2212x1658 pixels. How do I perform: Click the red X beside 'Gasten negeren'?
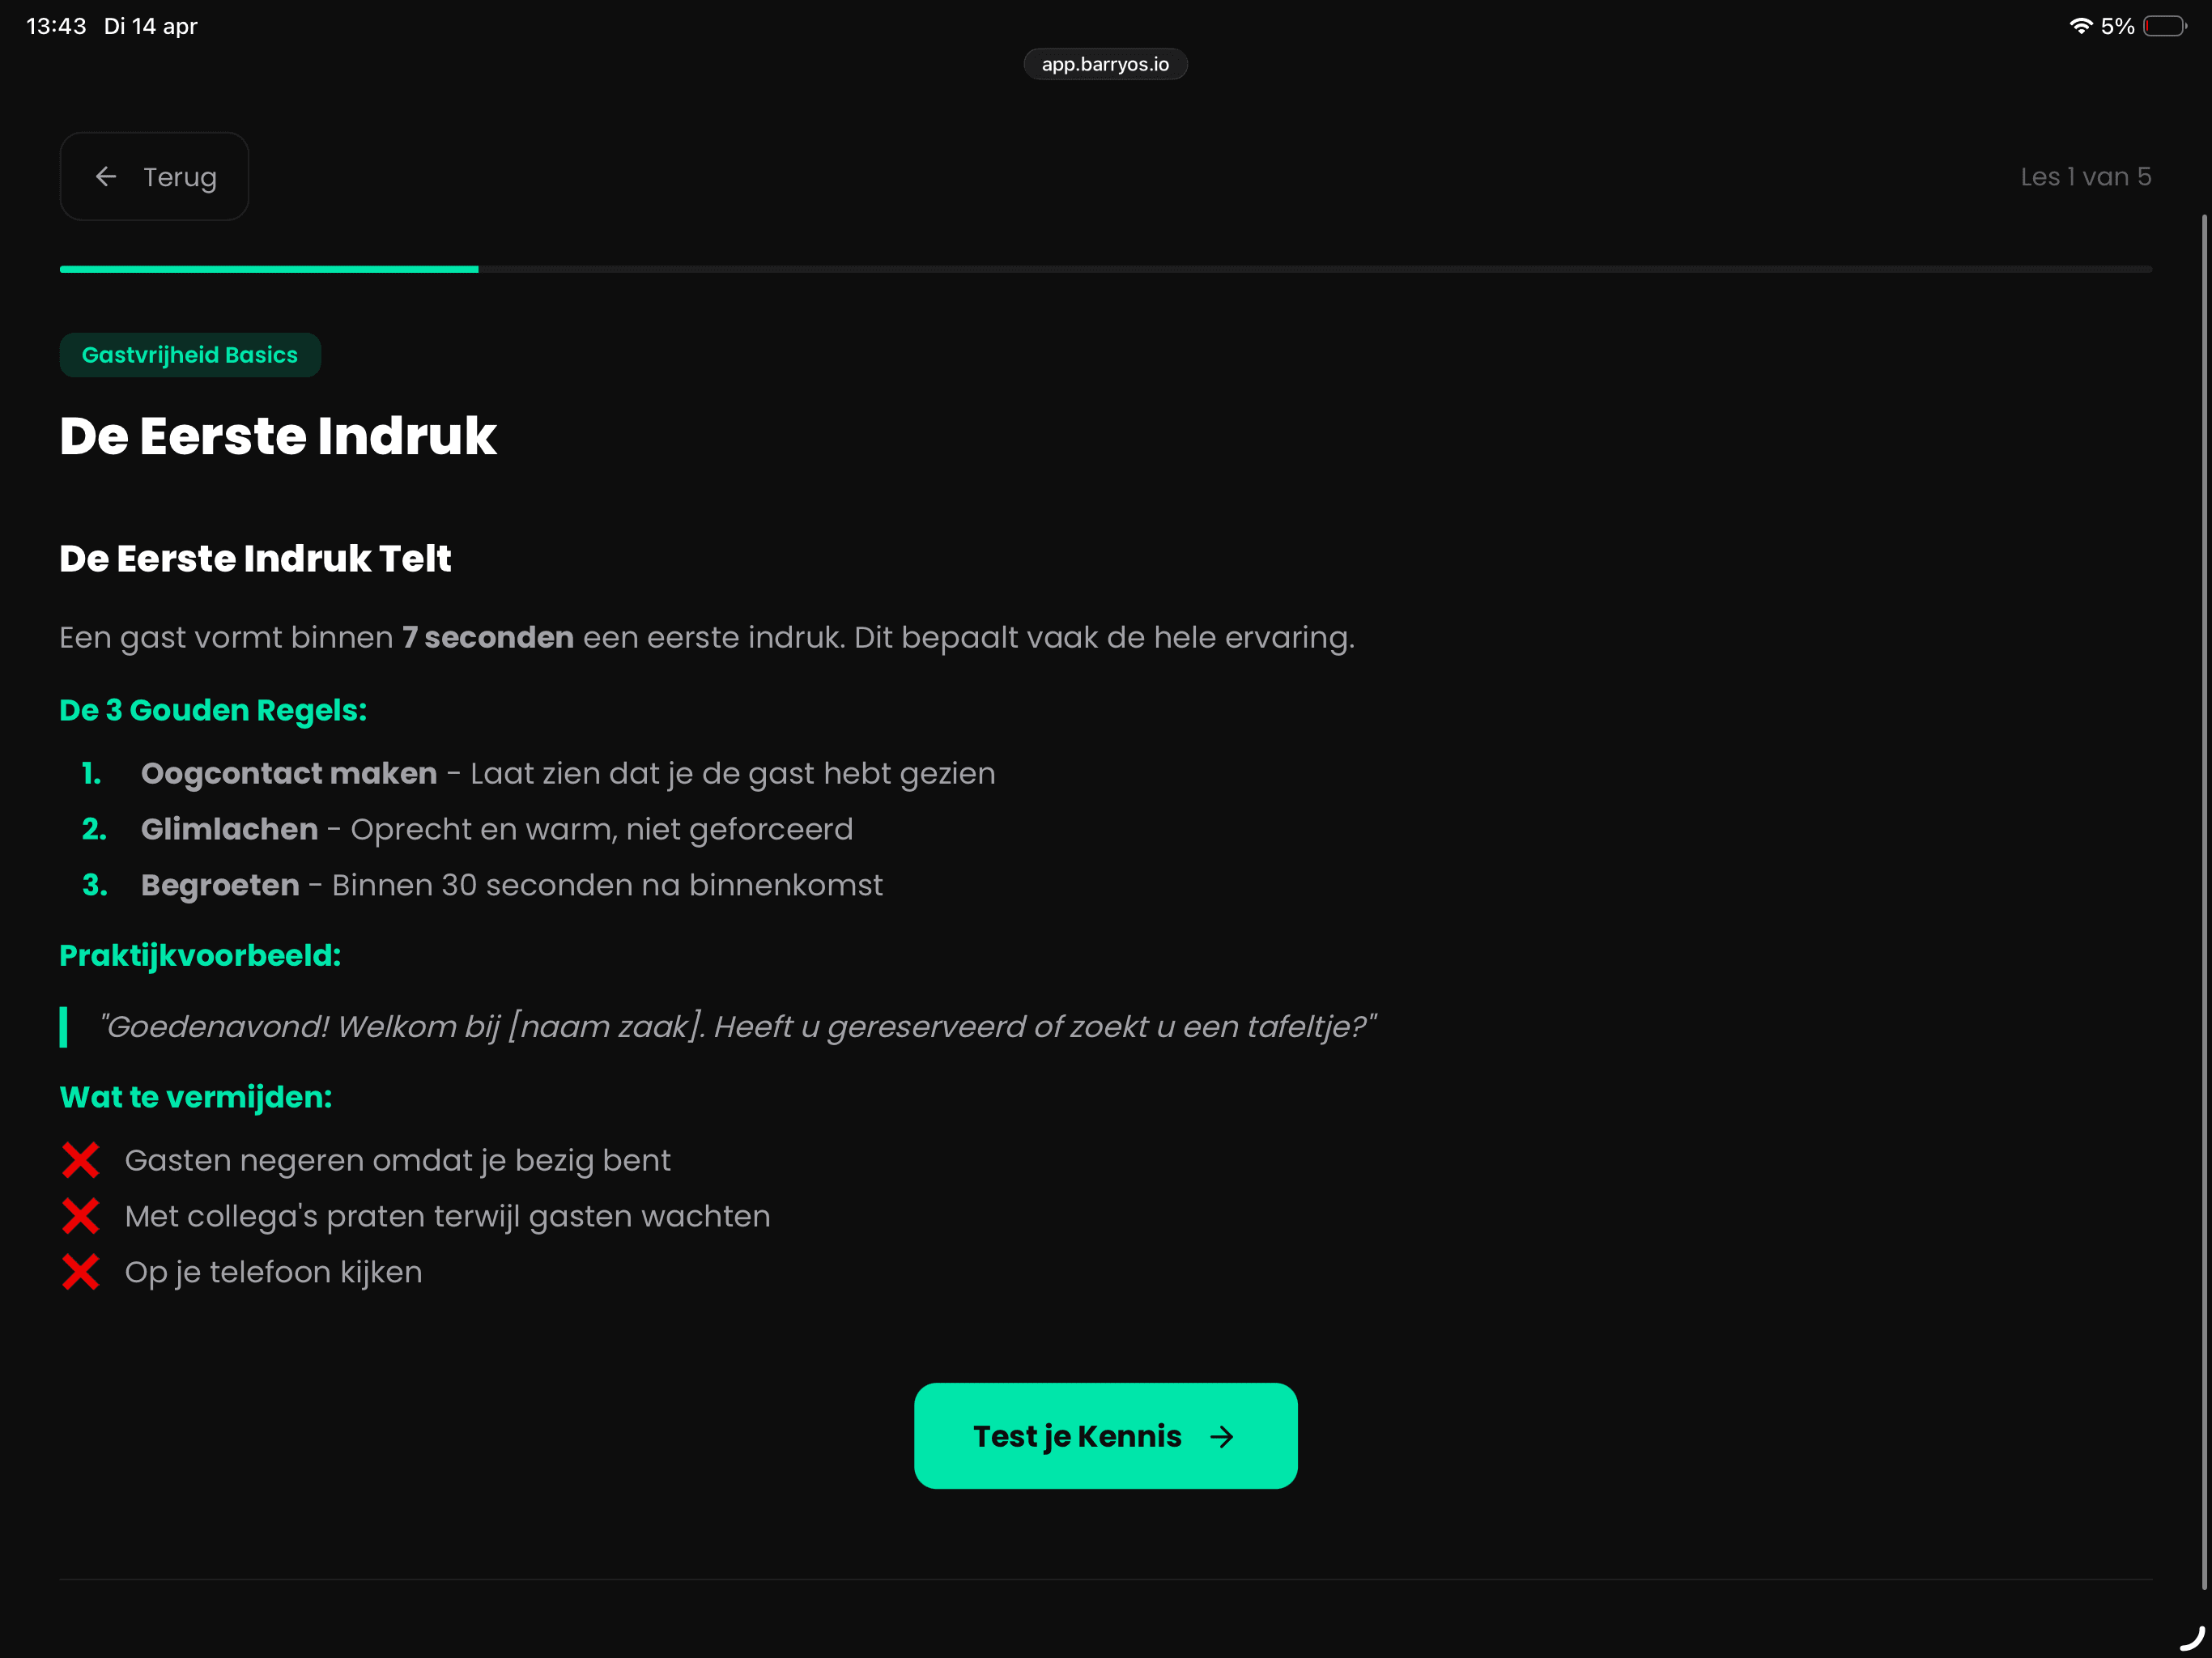(x=80, y=1160)
